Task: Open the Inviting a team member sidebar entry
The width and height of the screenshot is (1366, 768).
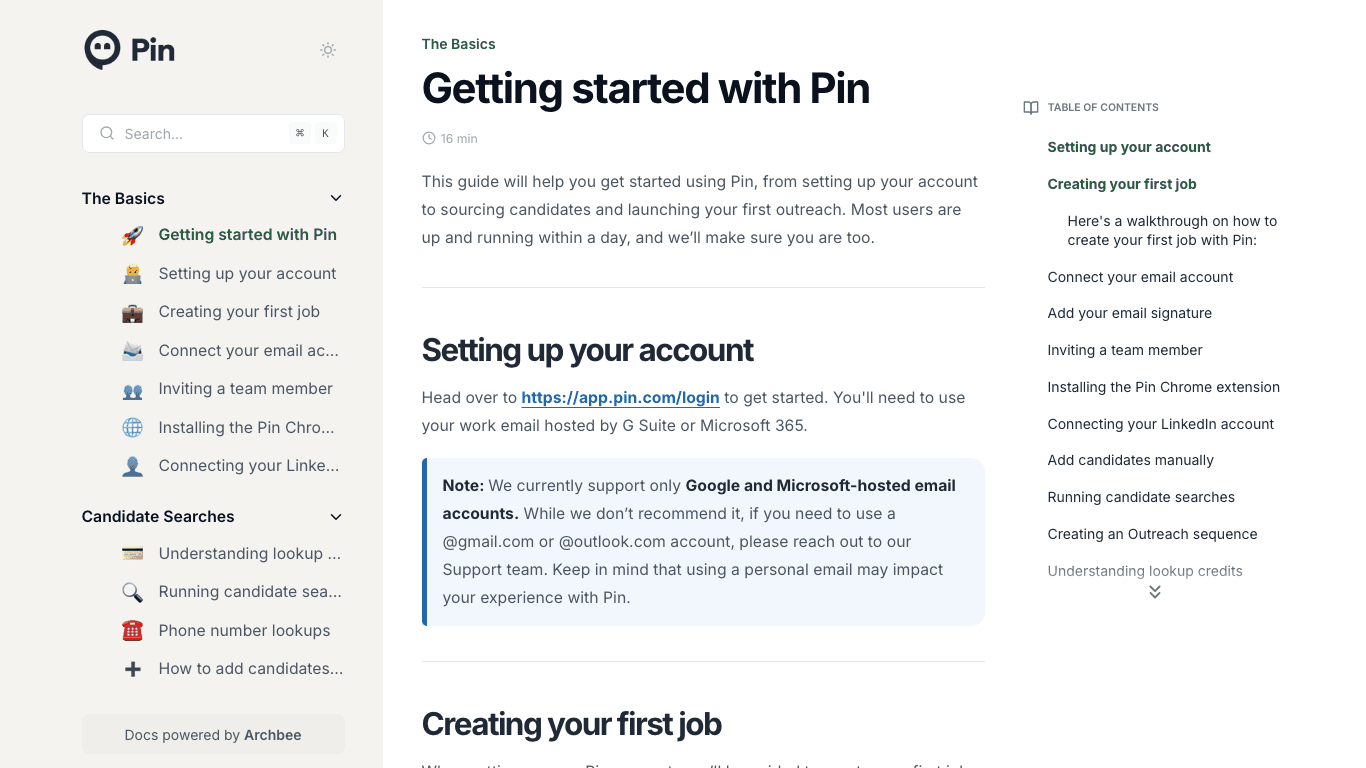Action: 245,388
